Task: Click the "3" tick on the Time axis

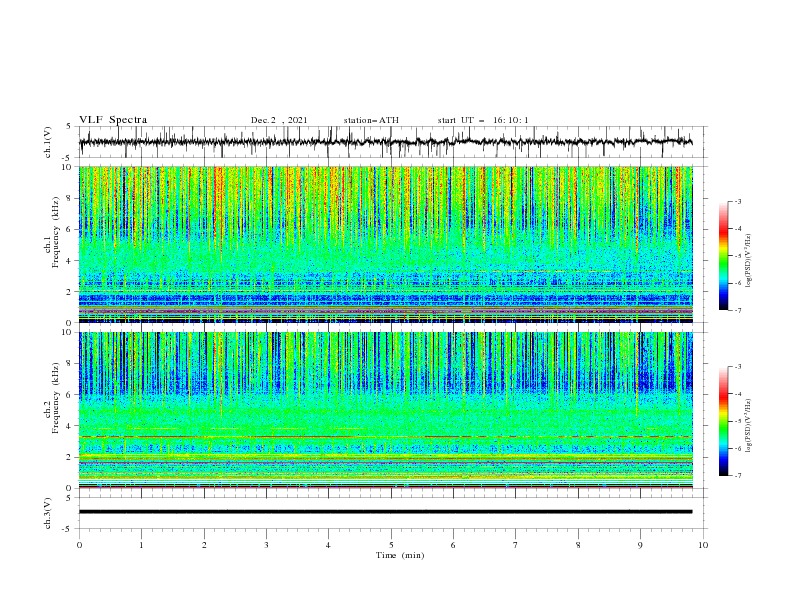Action: (266, 545)
